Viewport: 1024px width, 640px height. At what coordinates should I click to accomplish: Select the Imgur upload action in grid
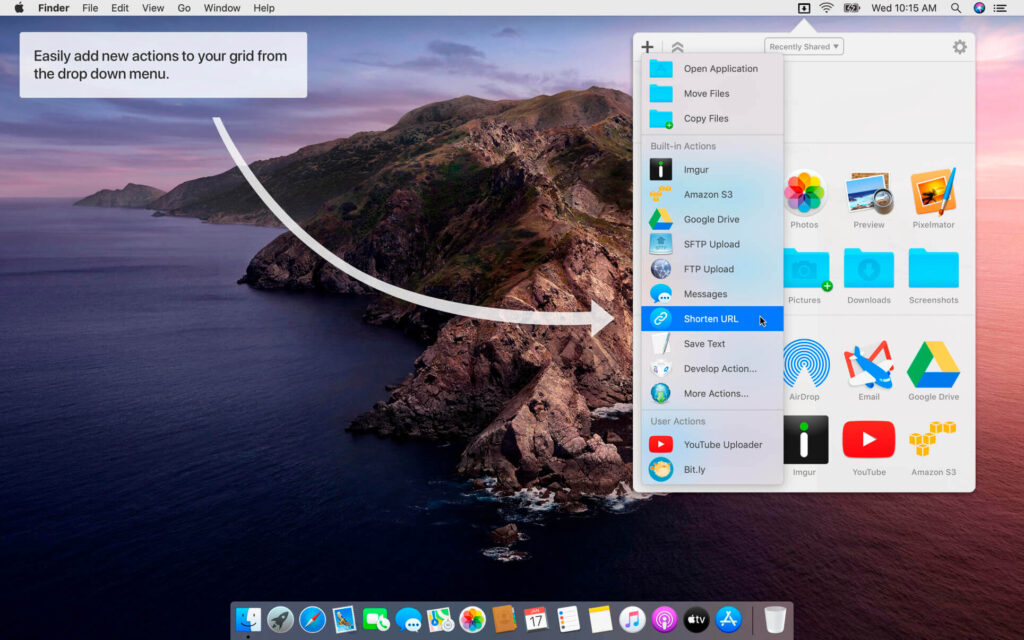tap(806, 440)
